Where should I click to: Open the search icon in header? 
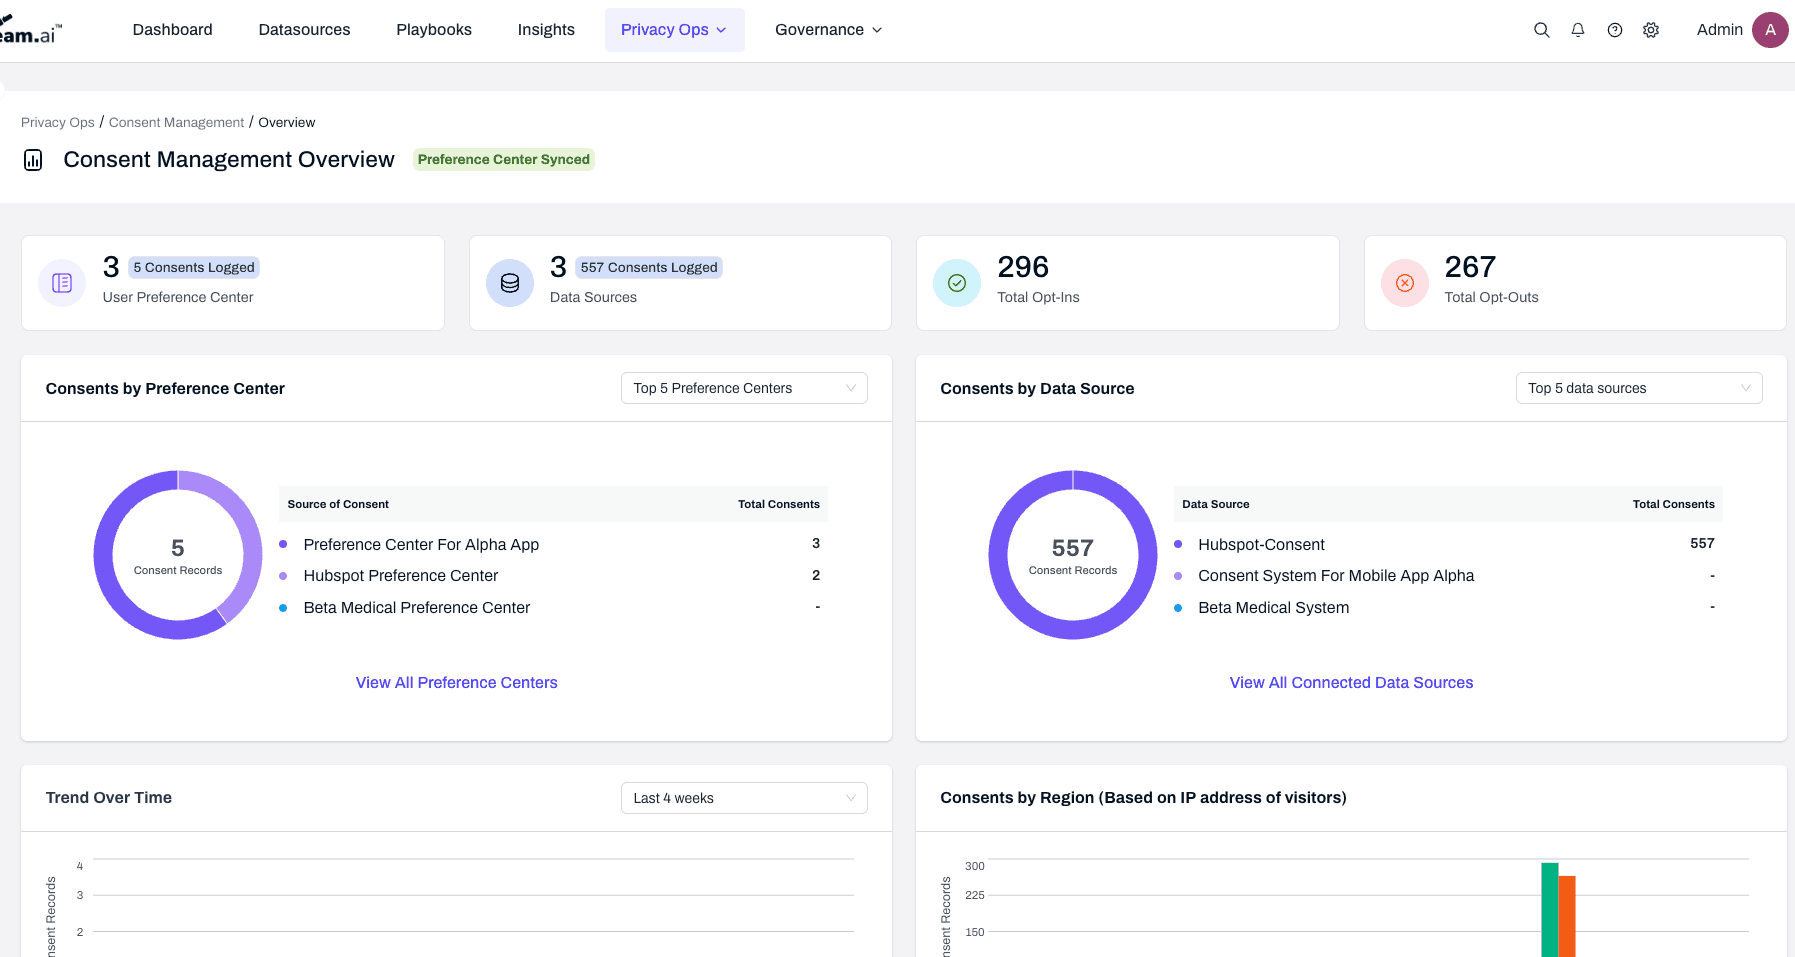click(1541, 30)
